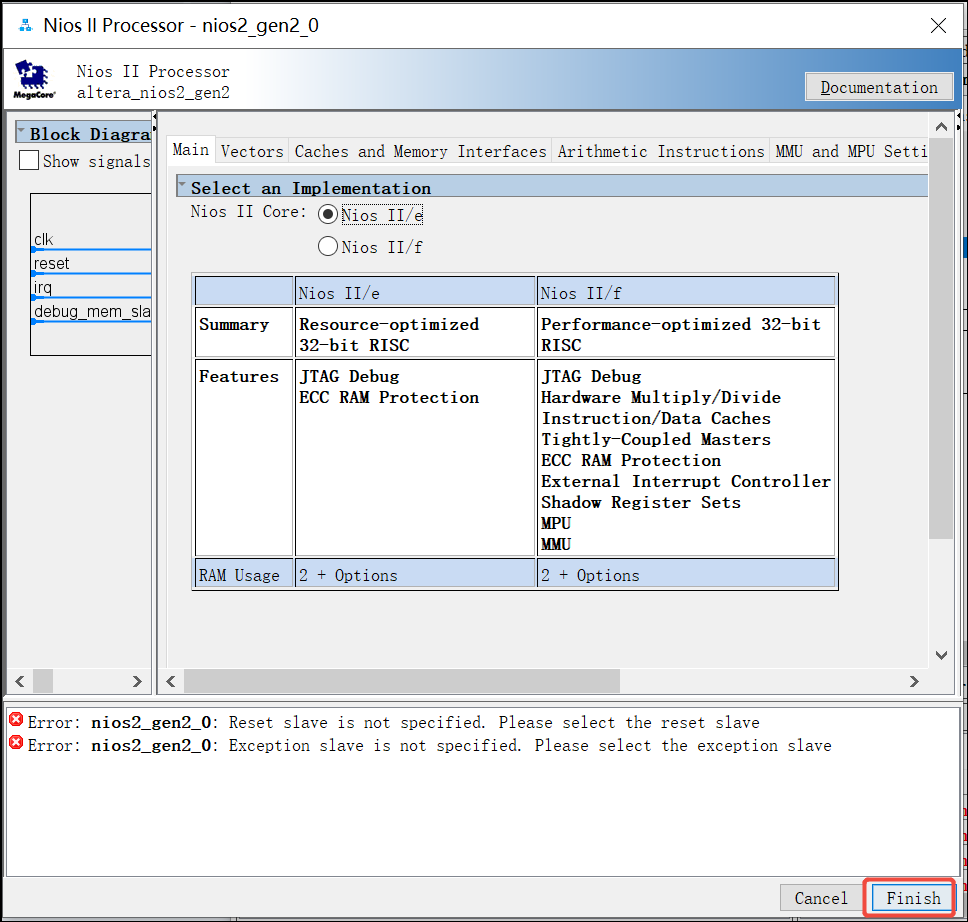Click the main panel vertical scrollbar thumb
This screenshot has height=922, width=968.
pyautogui.click(x=941, y=338)
